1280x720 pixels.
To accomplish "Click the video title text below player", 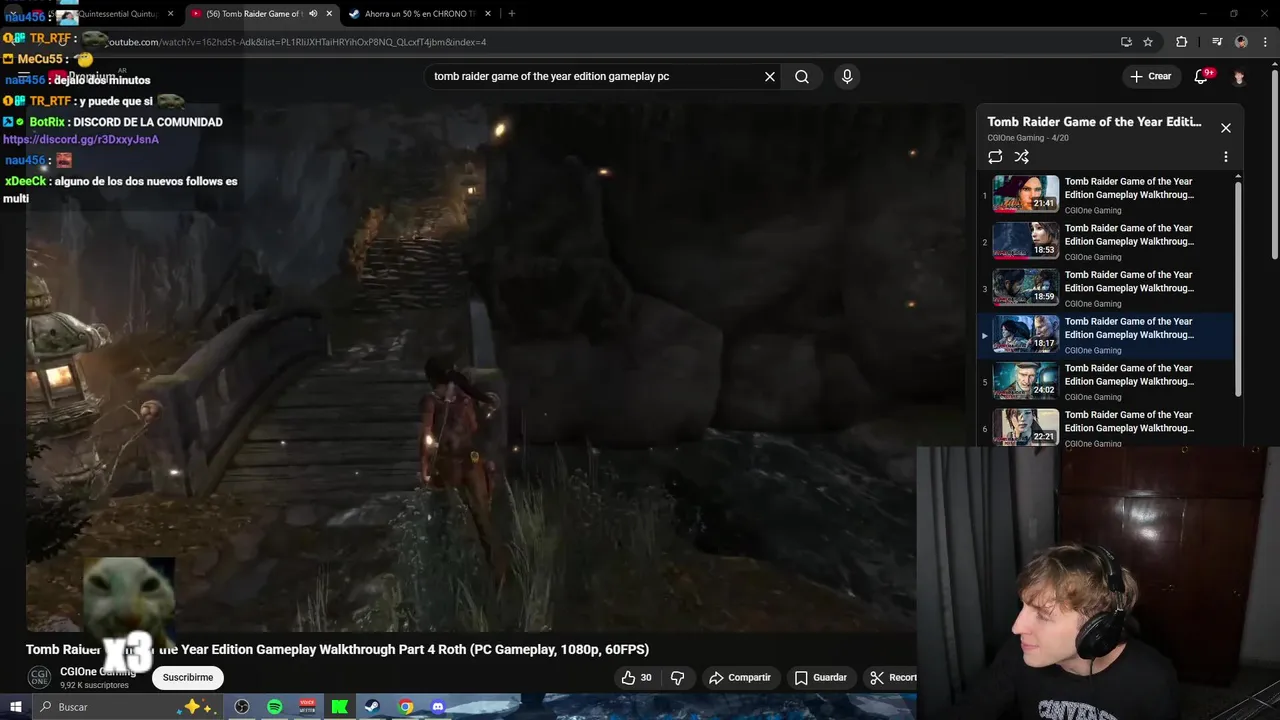I will 337,650.
